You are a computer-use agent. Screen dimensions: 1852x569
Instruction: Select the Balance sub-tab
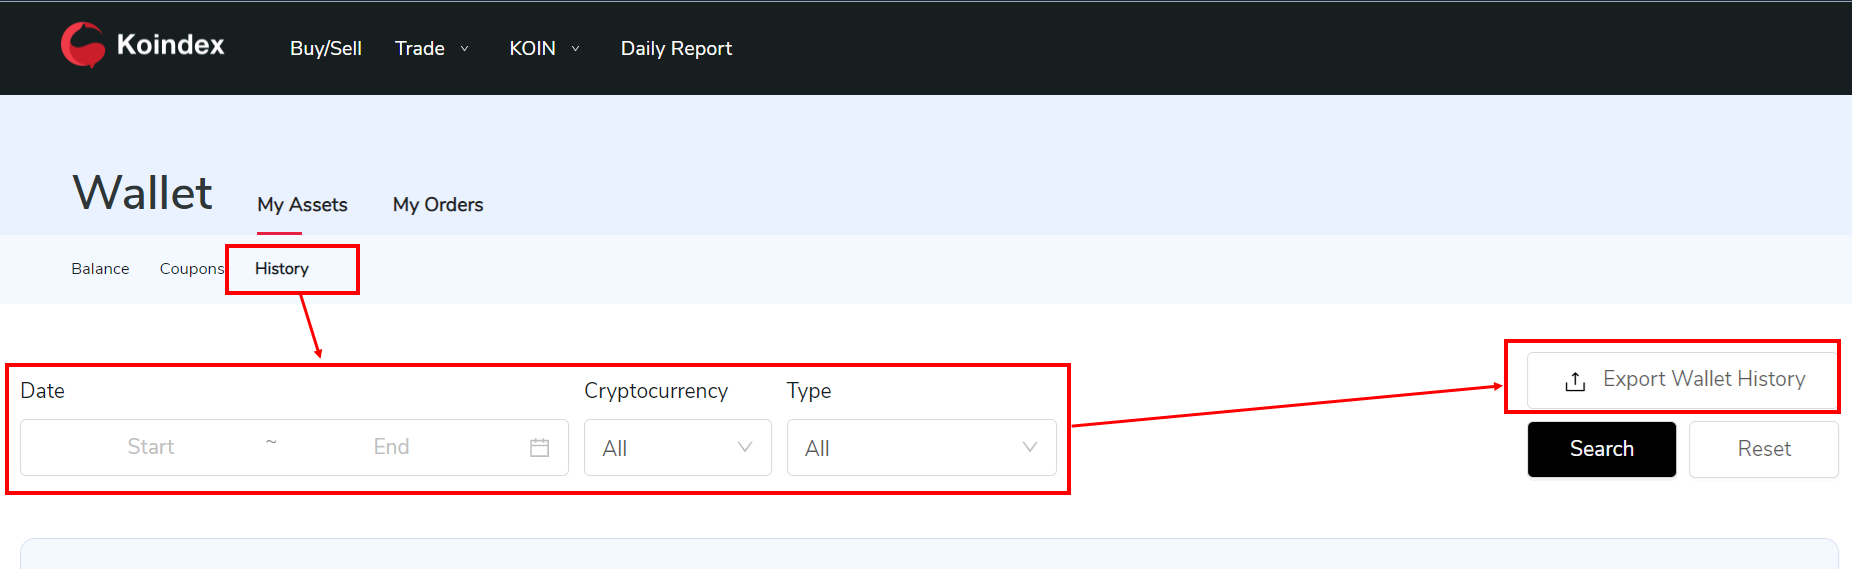pyautogui.click(x=100, y=269)
